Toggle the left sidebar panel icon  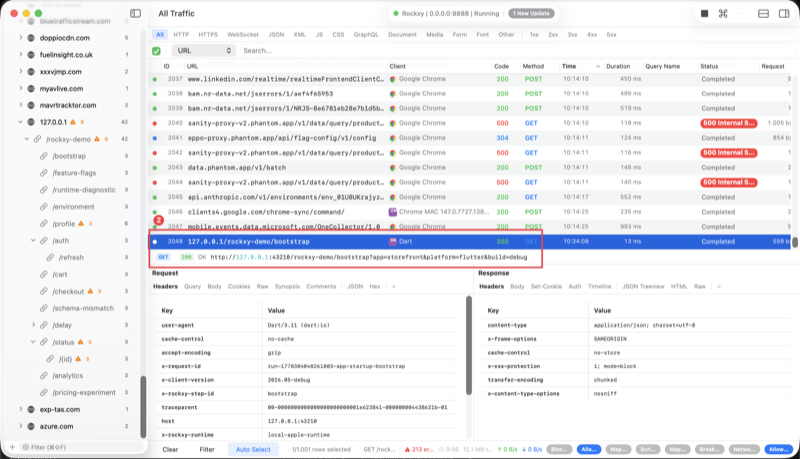coord(135,13)
